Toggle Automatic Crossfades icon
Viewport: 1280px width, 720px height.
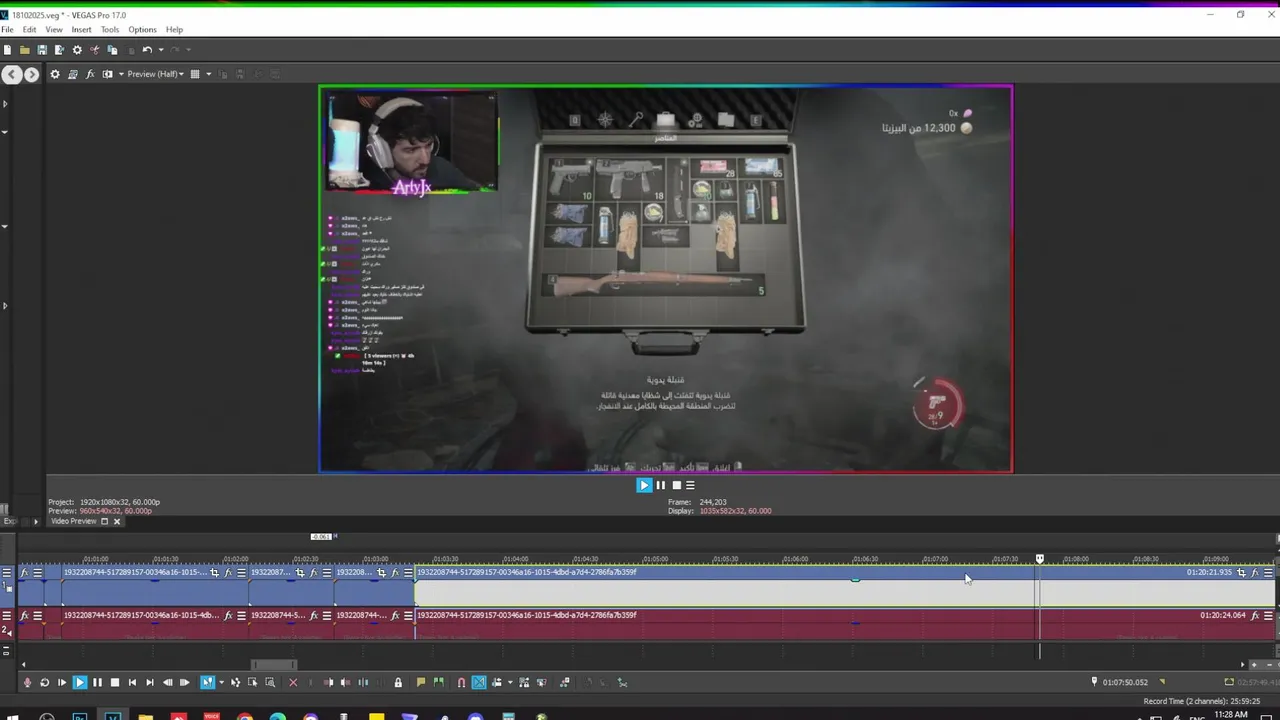479,682
